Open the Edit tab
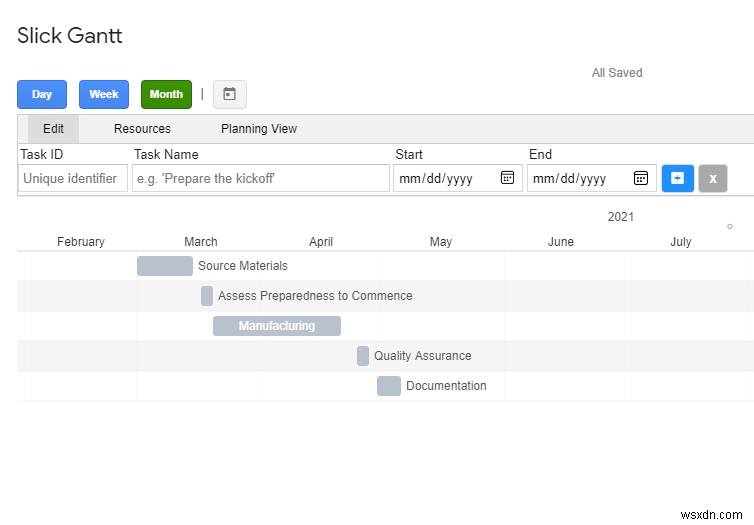 53,129
